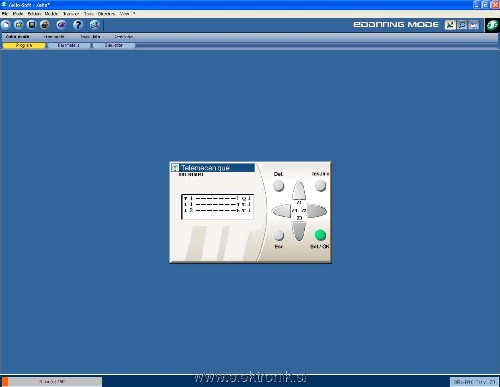Click the purple round icon beside the printer
The height and width of the screenshot is (387, 500).
[x=61, y=25]
